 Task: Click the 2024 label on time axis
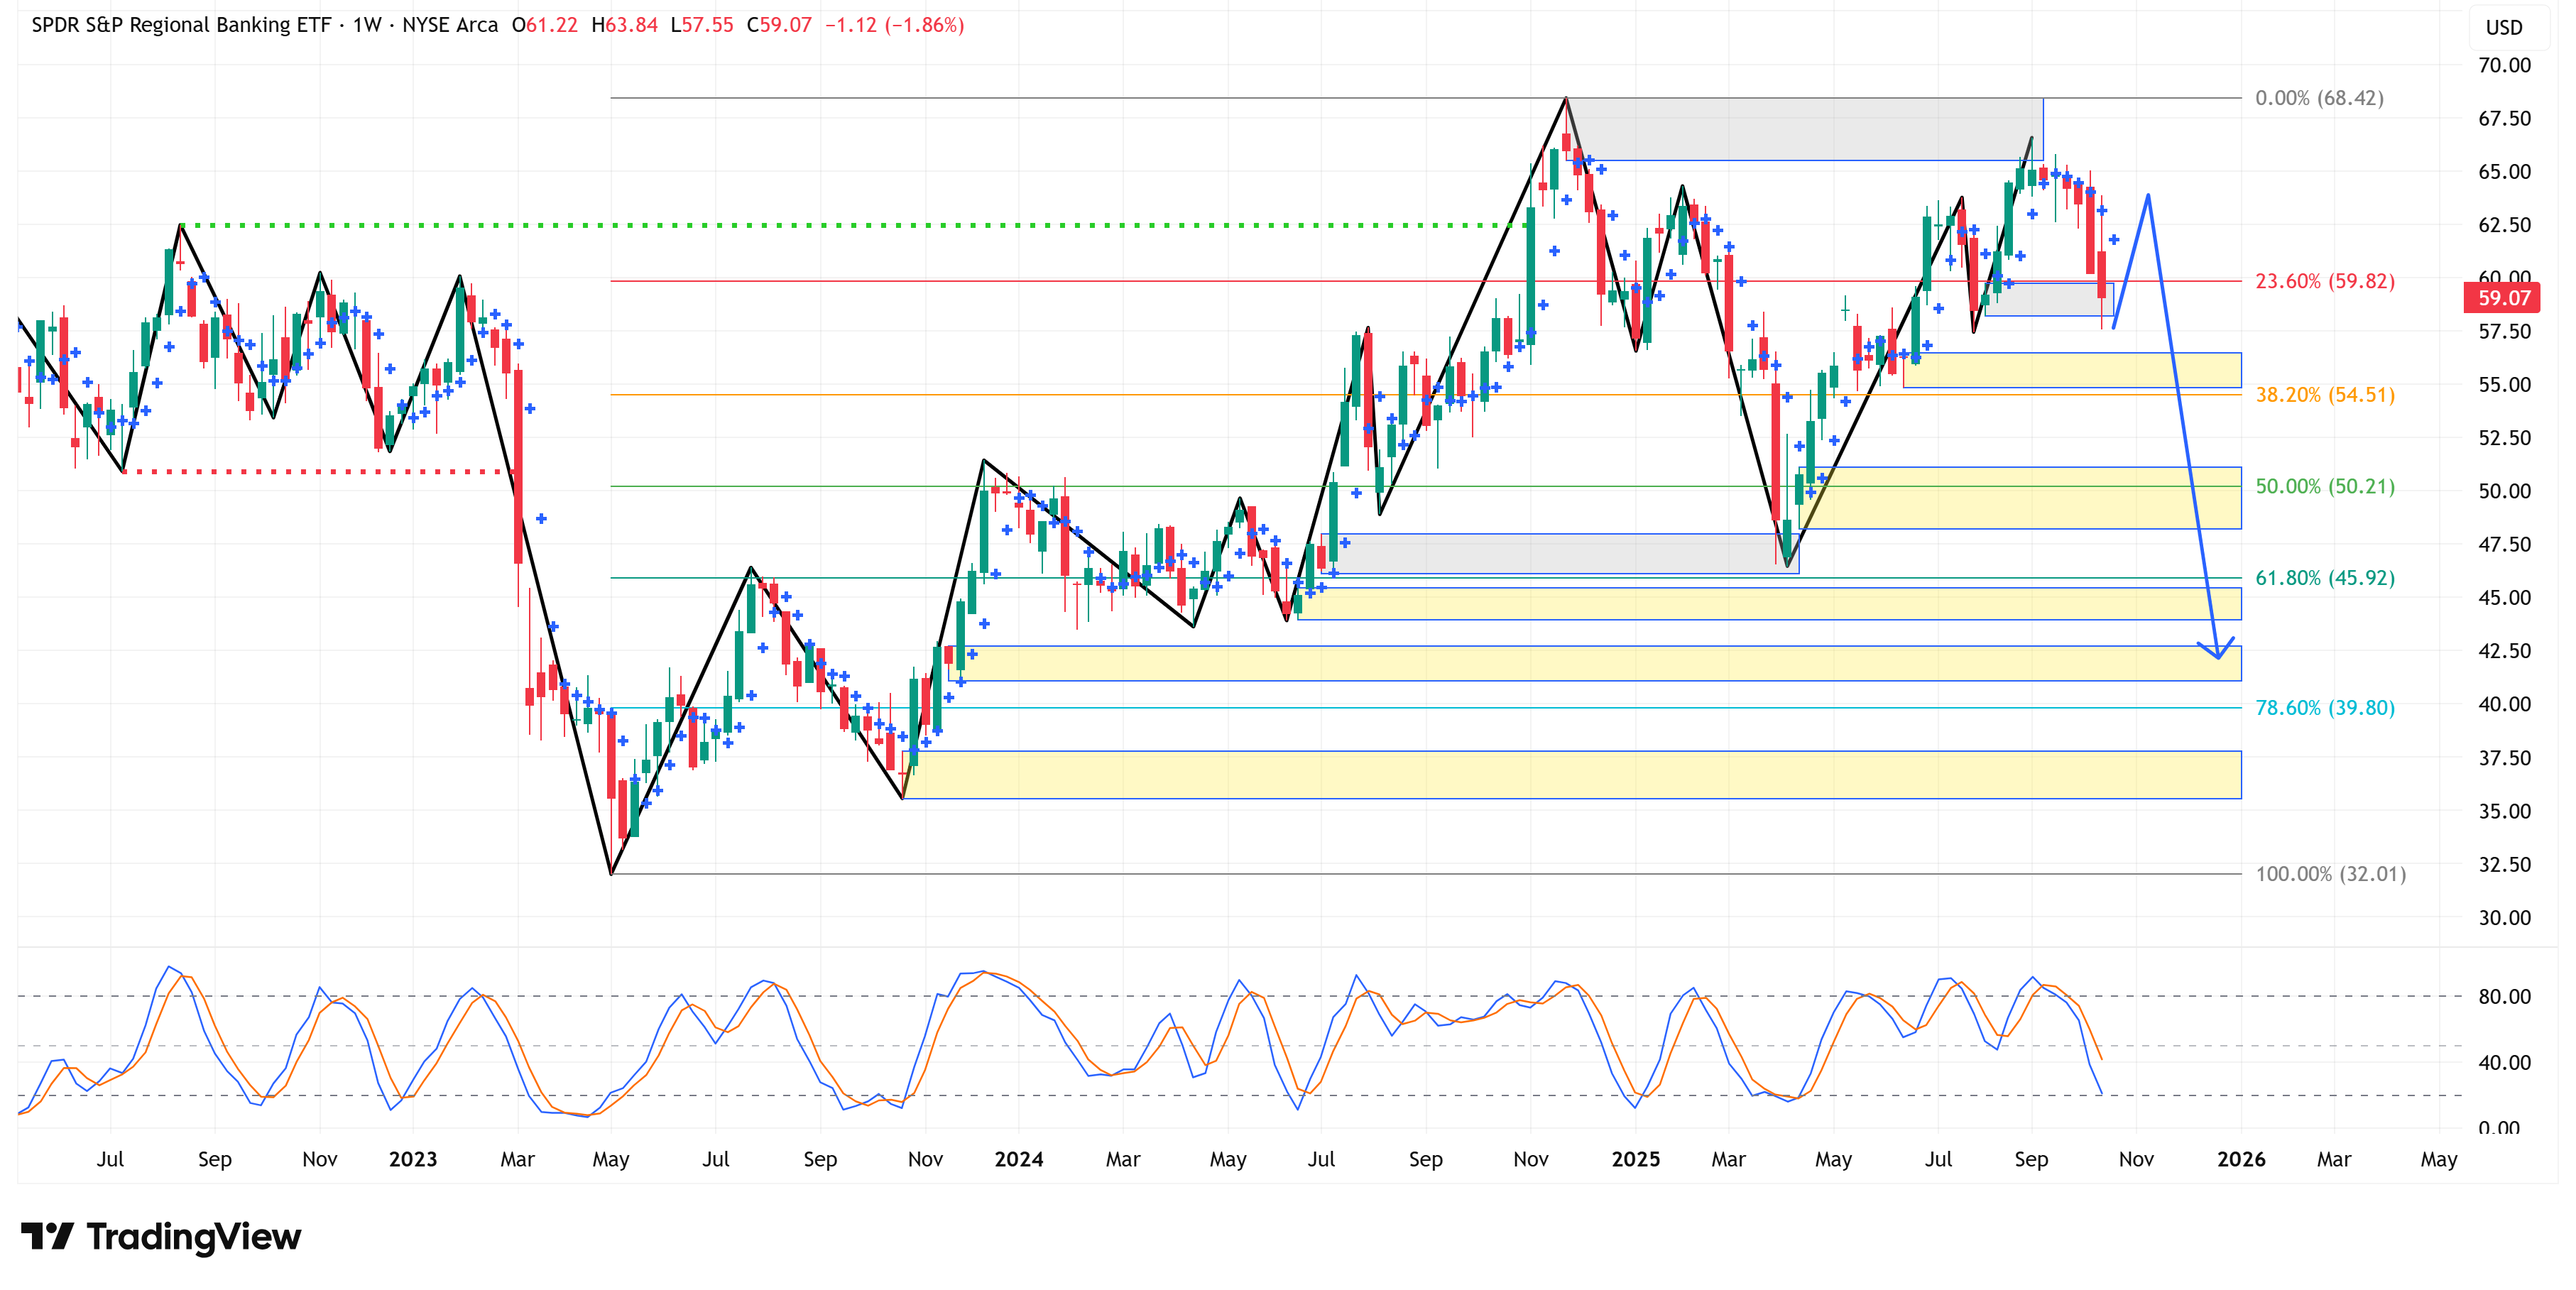tap(1018, 1159)
